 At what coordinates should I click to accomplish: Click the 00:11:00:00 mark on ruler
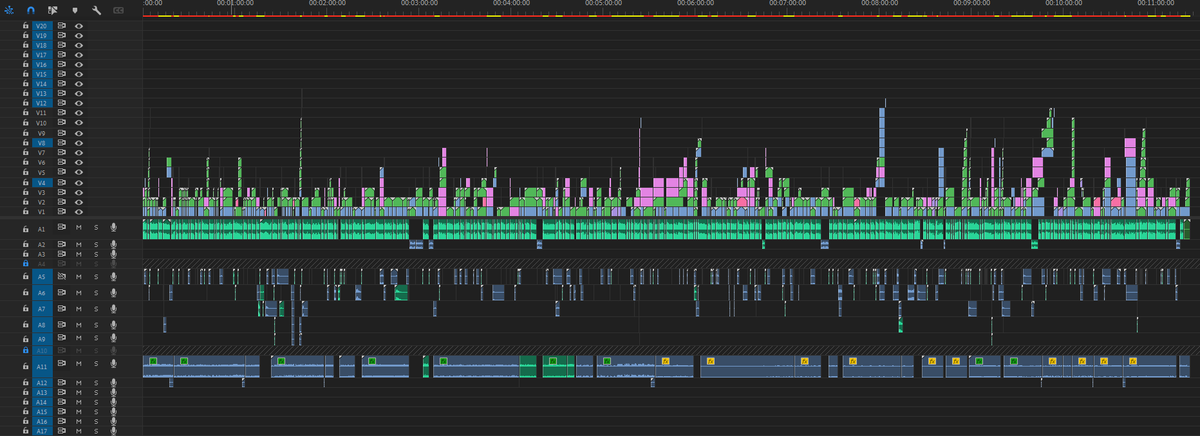click(1156, 4)
